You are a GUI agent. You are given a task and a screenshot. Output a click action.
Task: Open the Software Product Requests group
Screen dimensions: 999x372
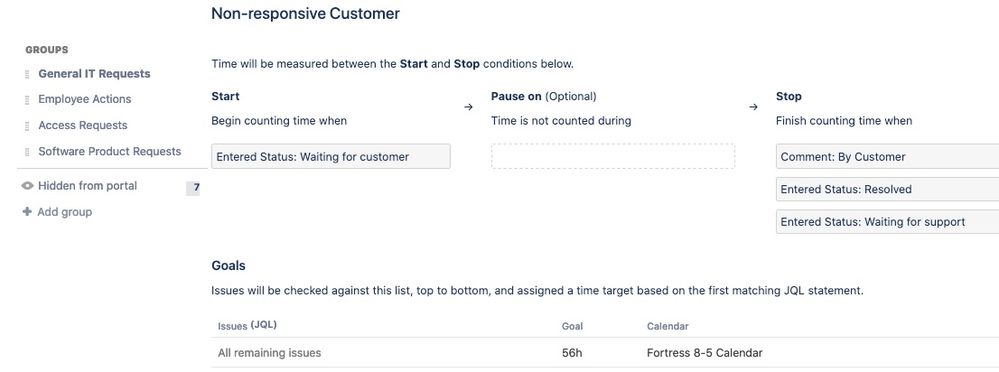click(x=110, y=152)
